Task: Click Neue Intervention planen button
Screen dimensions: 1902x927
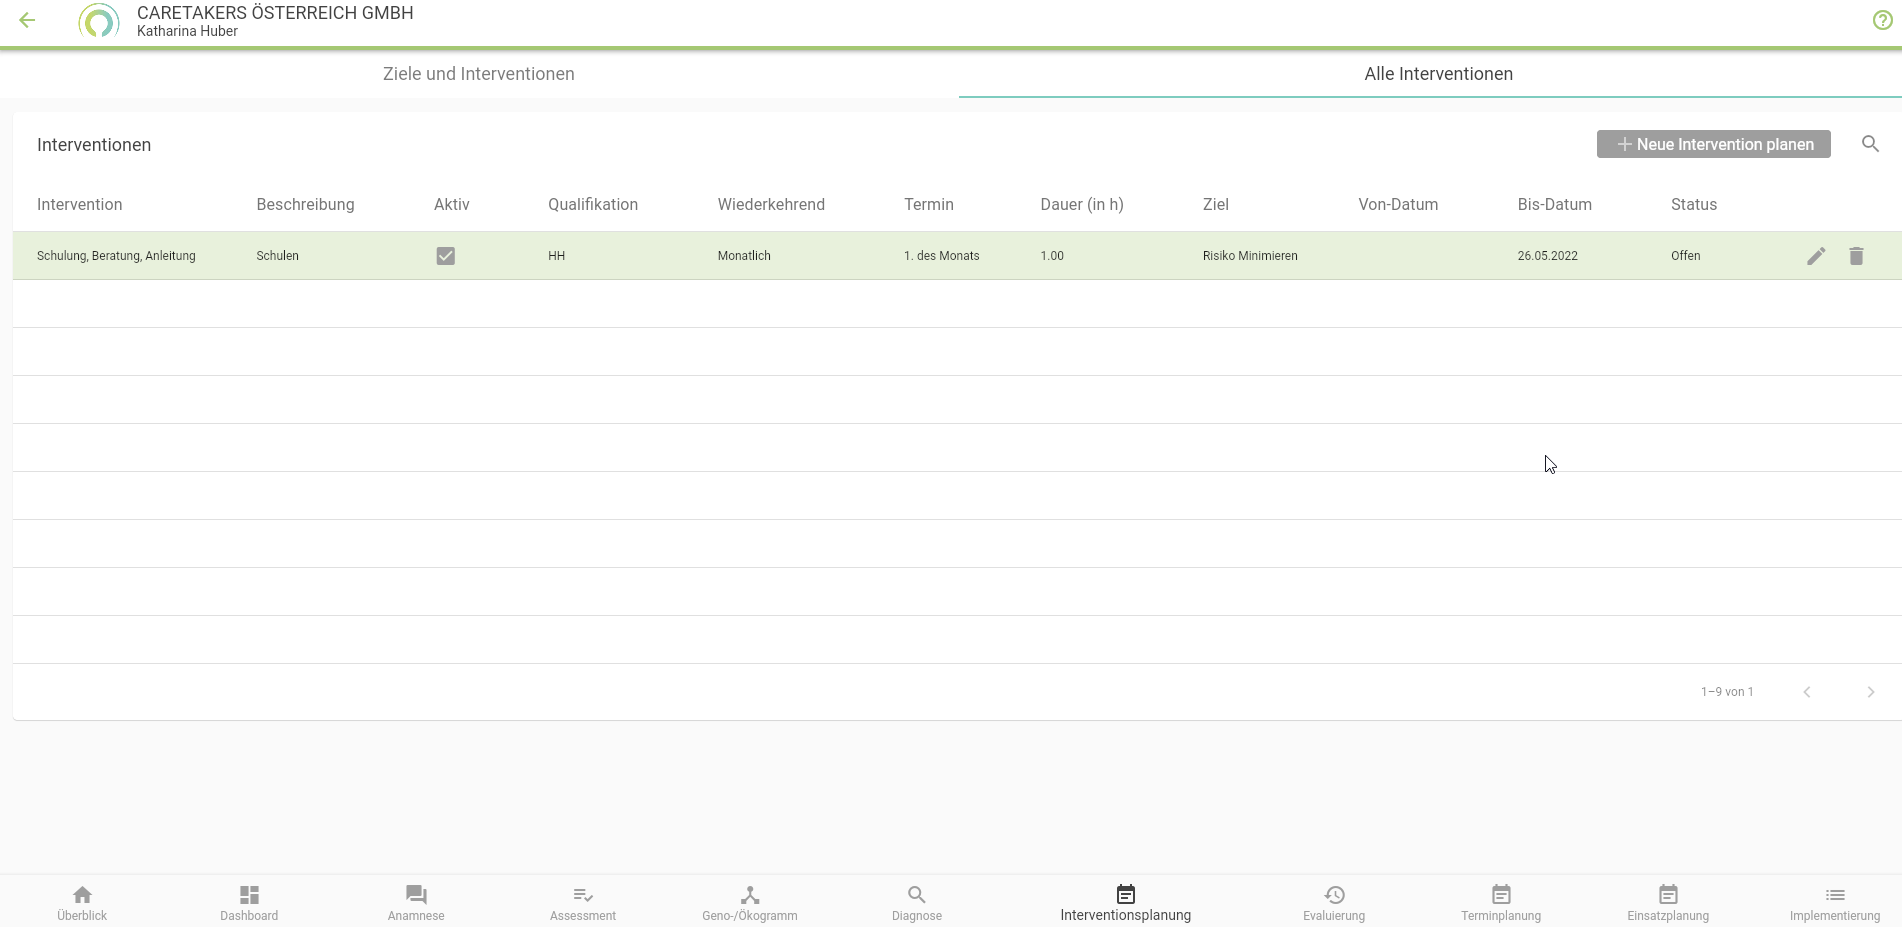Action: point(1713,144)
